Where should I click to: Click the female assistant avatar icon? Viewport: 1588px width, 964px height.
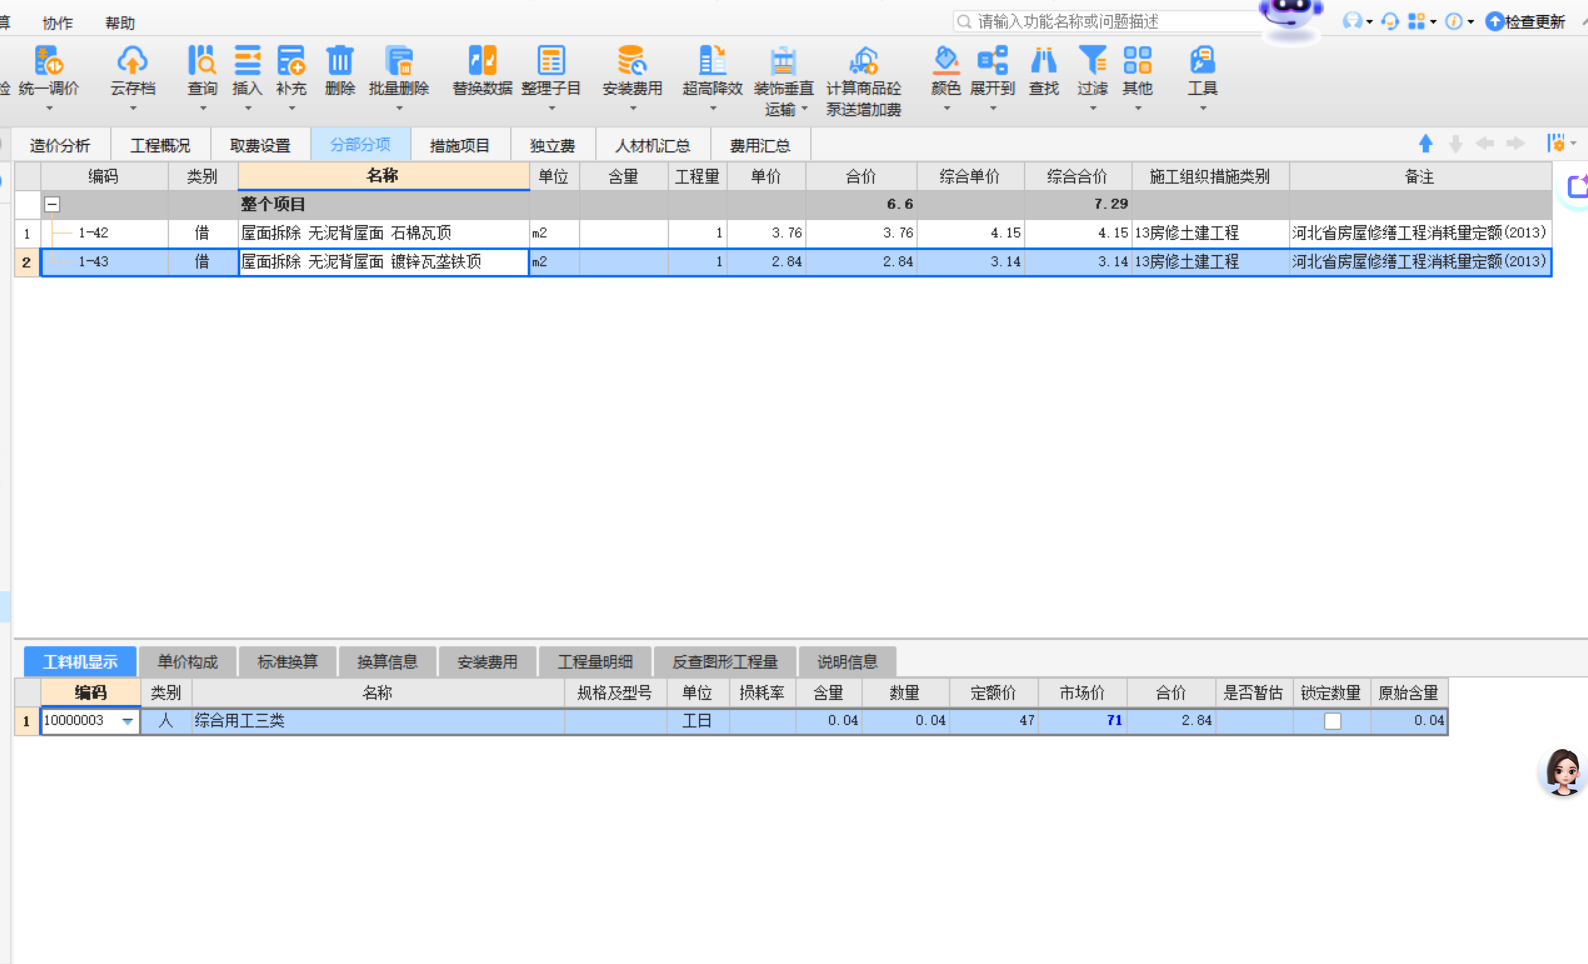pos(1563,772)
